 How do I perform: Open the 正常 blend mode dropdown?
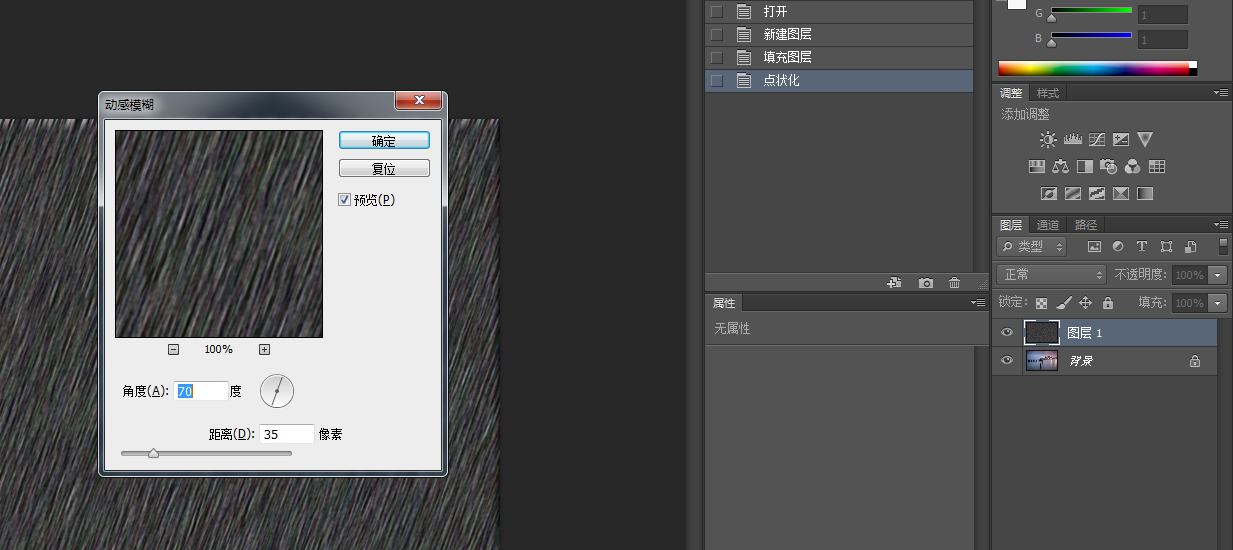(1051, 274)
